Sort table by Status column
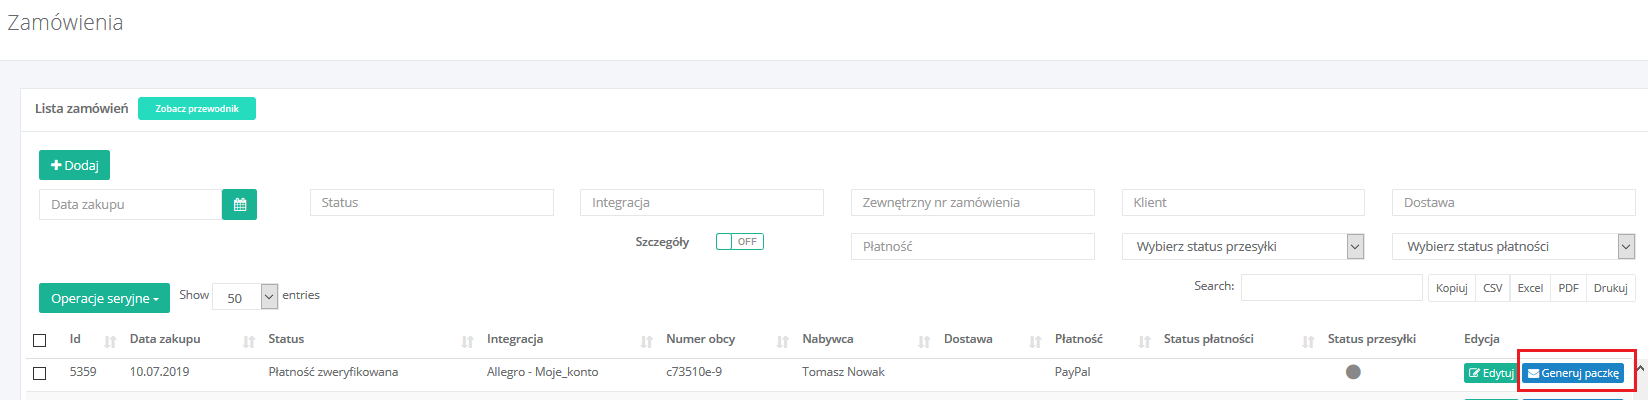Viewport: 1648px width, 400px height. tap(286, 339)
